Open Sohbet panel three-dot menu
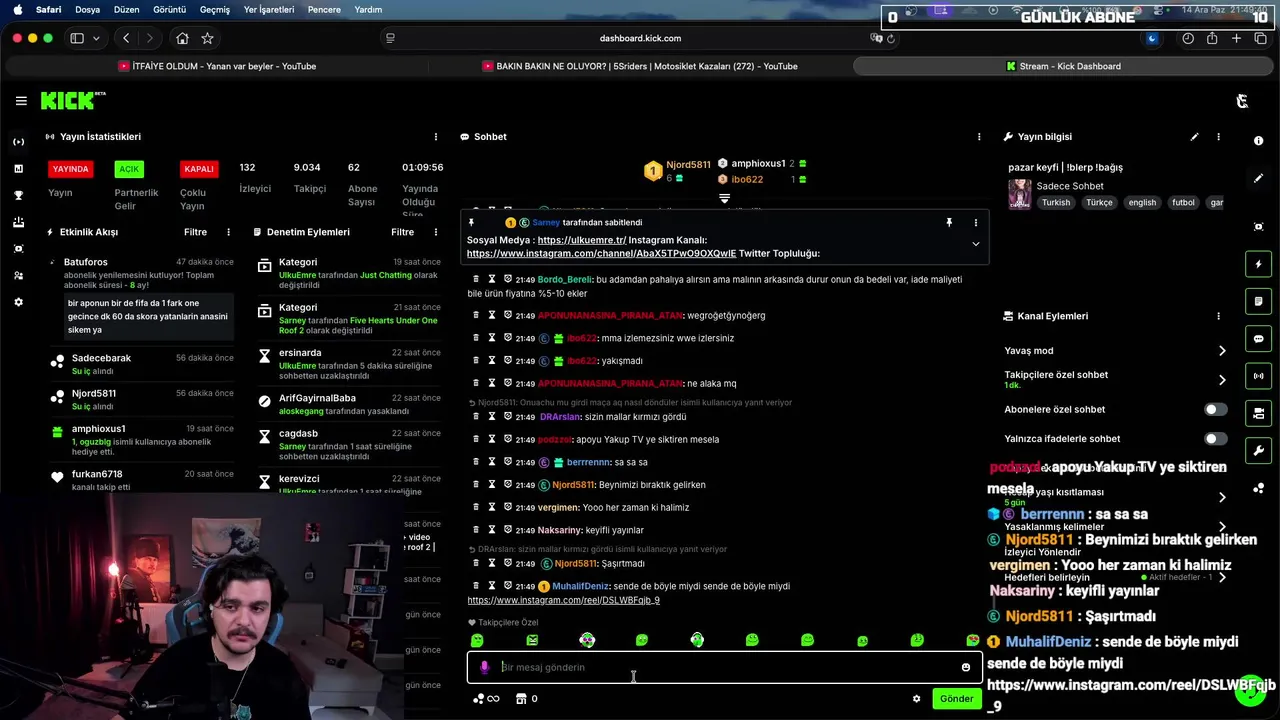The width and height of the screenshot is (1280, 720). coord(978,137)
